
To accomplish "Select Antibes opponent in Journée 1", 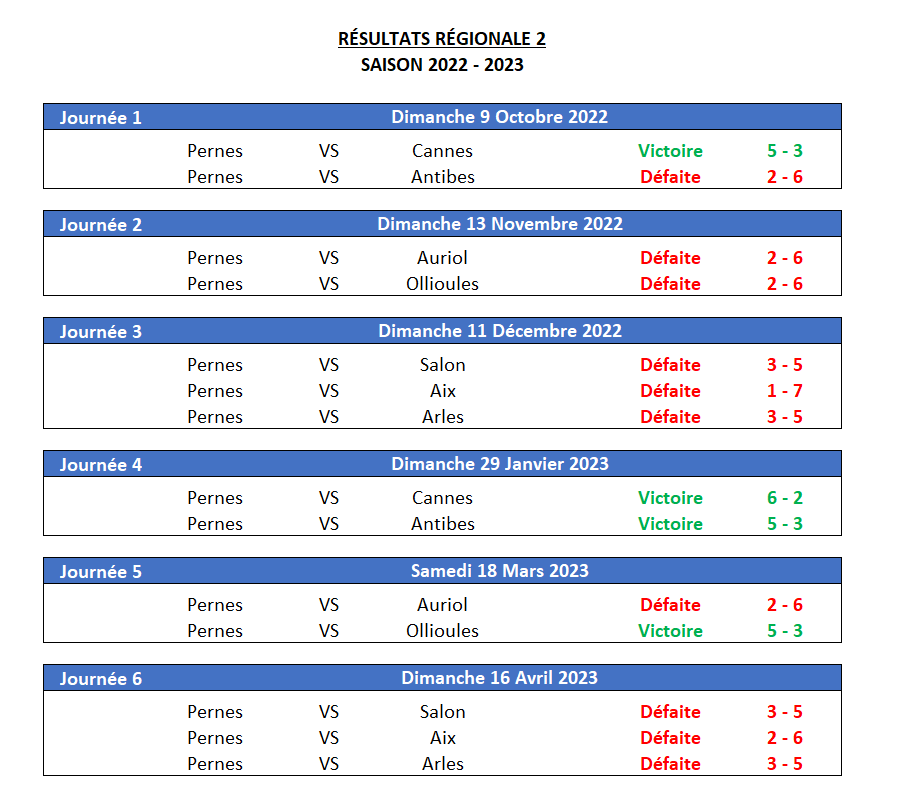I will point(443,177).
